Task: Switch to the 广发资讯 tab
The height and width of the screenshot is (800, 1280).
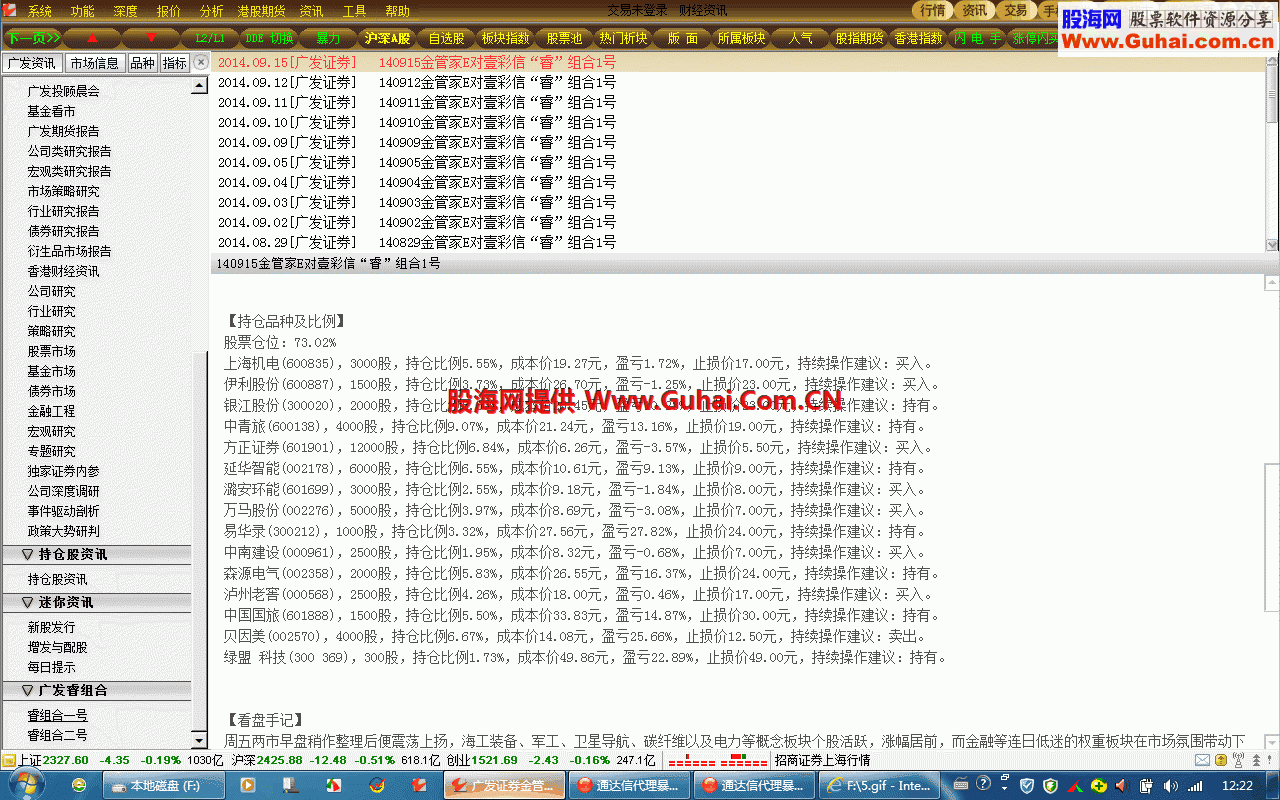Action: 32,62
